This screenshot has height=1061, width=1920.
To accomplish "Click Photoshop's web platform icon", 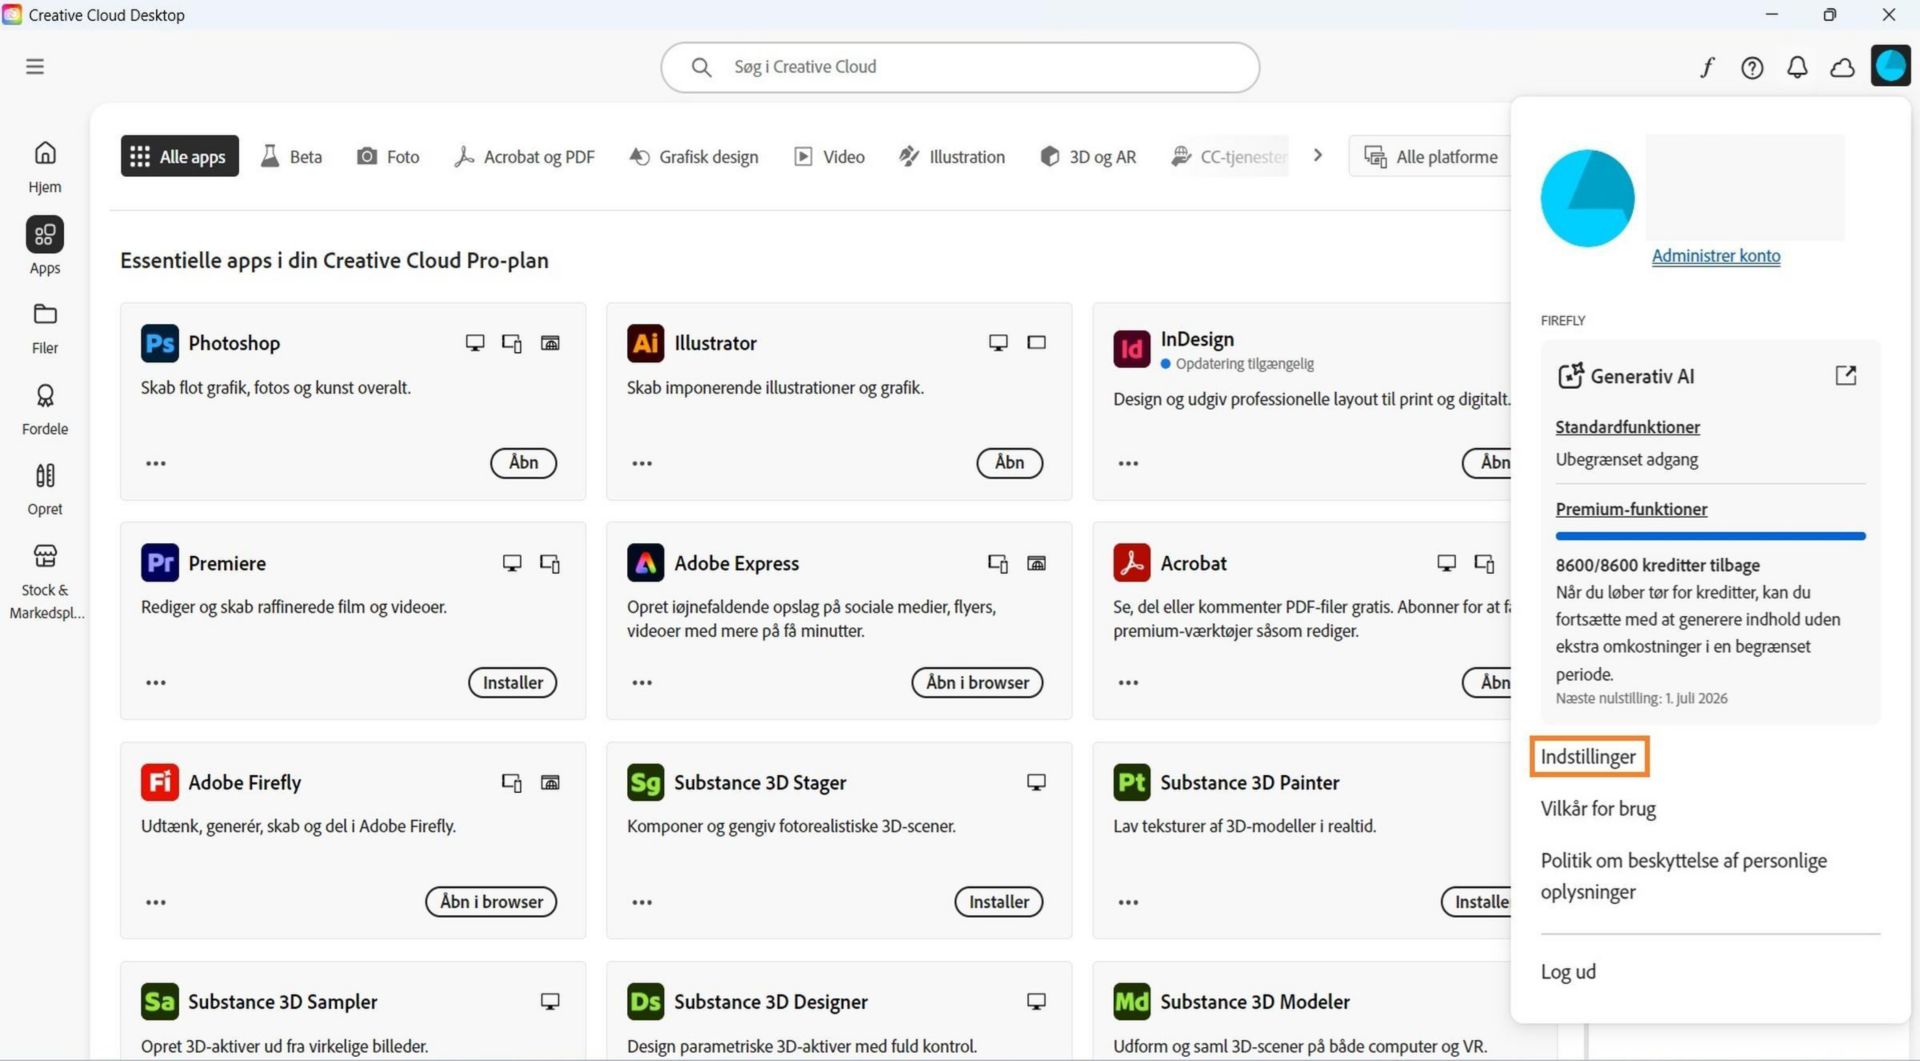I will (550, 343).
